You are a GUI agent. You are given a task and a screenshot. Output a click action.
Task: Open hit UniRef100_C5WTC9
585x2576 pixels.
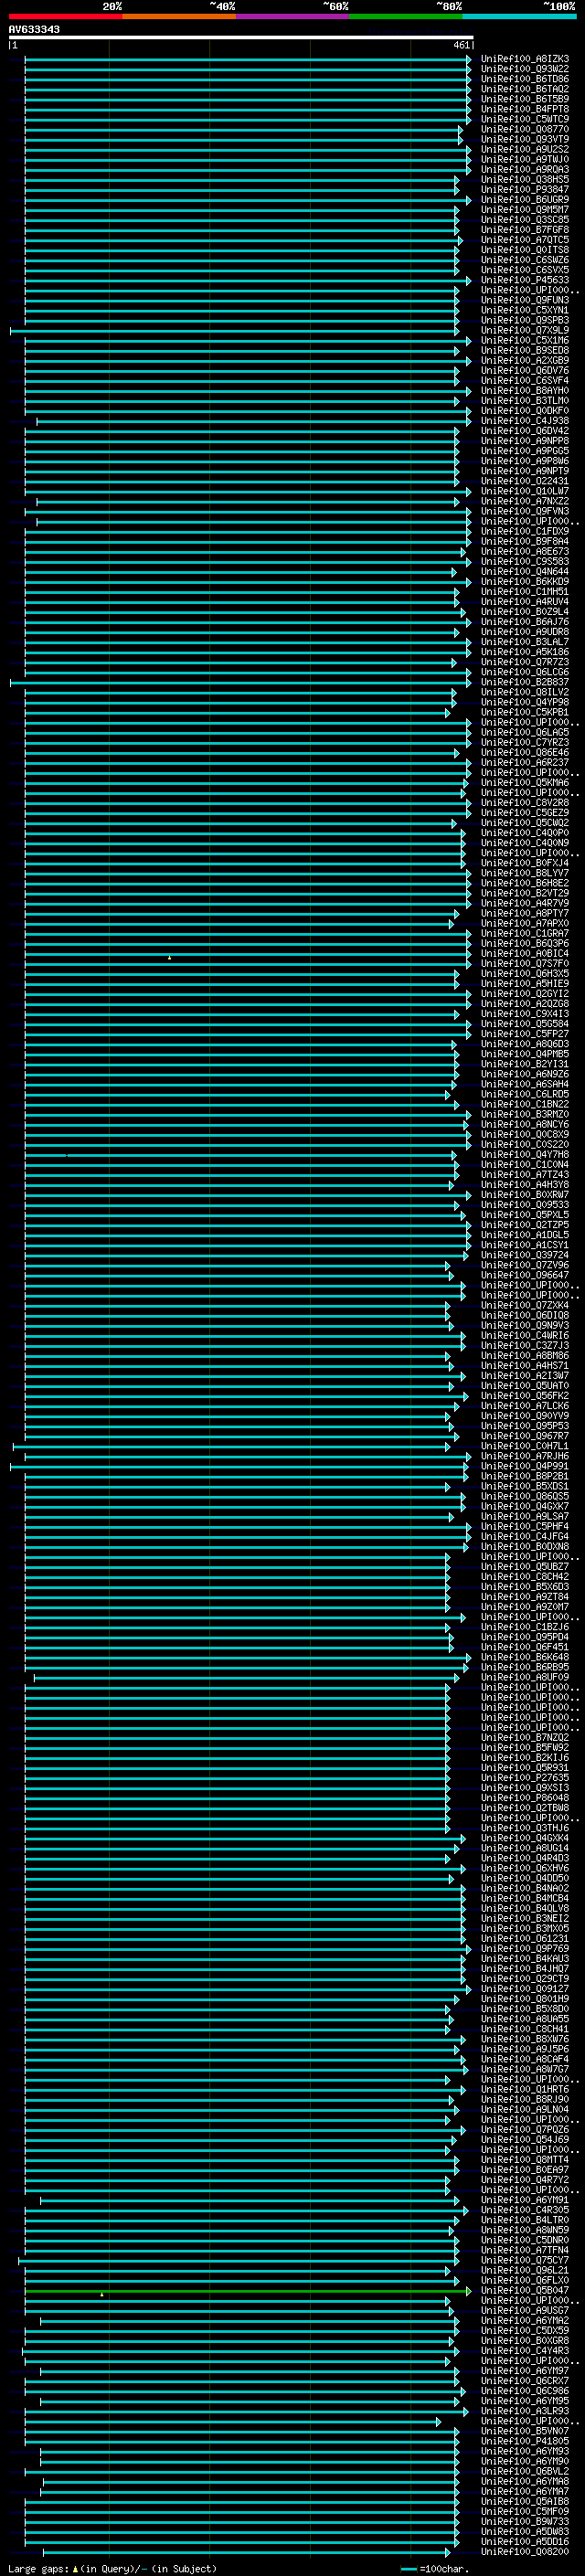tap(525, 119)
